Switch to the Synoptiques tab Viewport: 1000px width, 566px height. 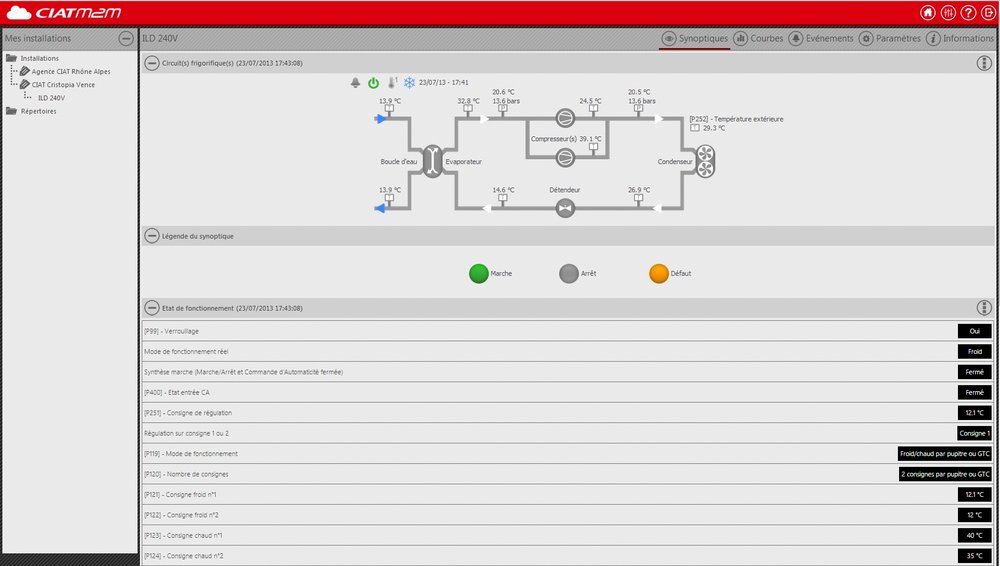(x=695, y=38)
